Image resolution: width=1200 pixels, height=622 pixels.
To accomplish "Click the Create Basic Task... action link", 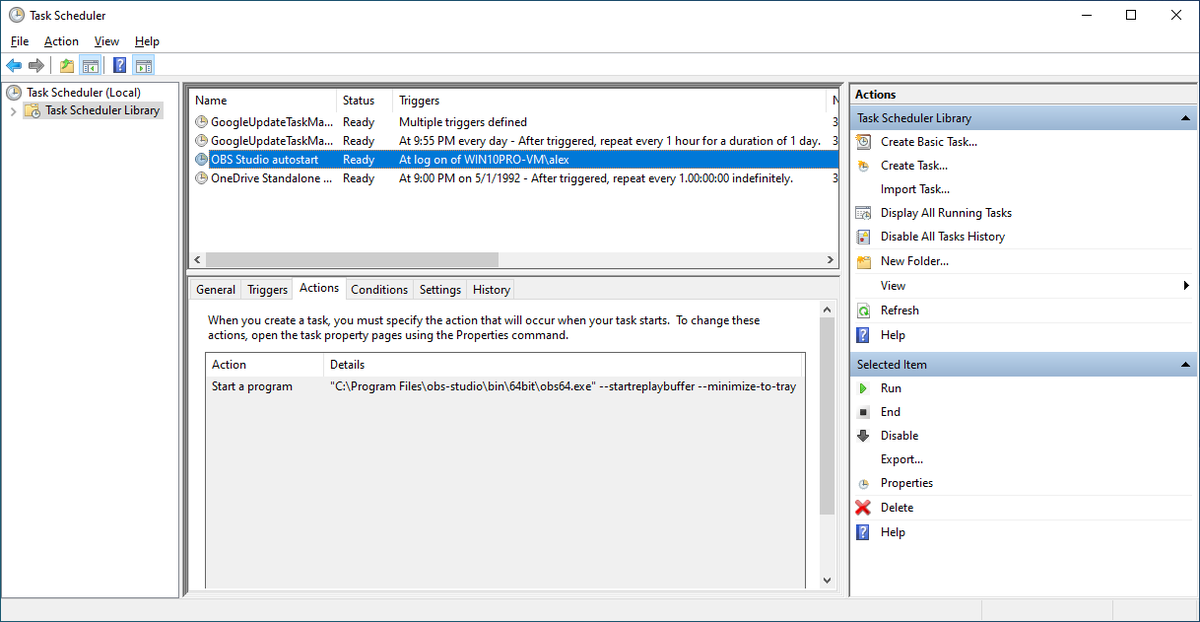I will [929, 142].
